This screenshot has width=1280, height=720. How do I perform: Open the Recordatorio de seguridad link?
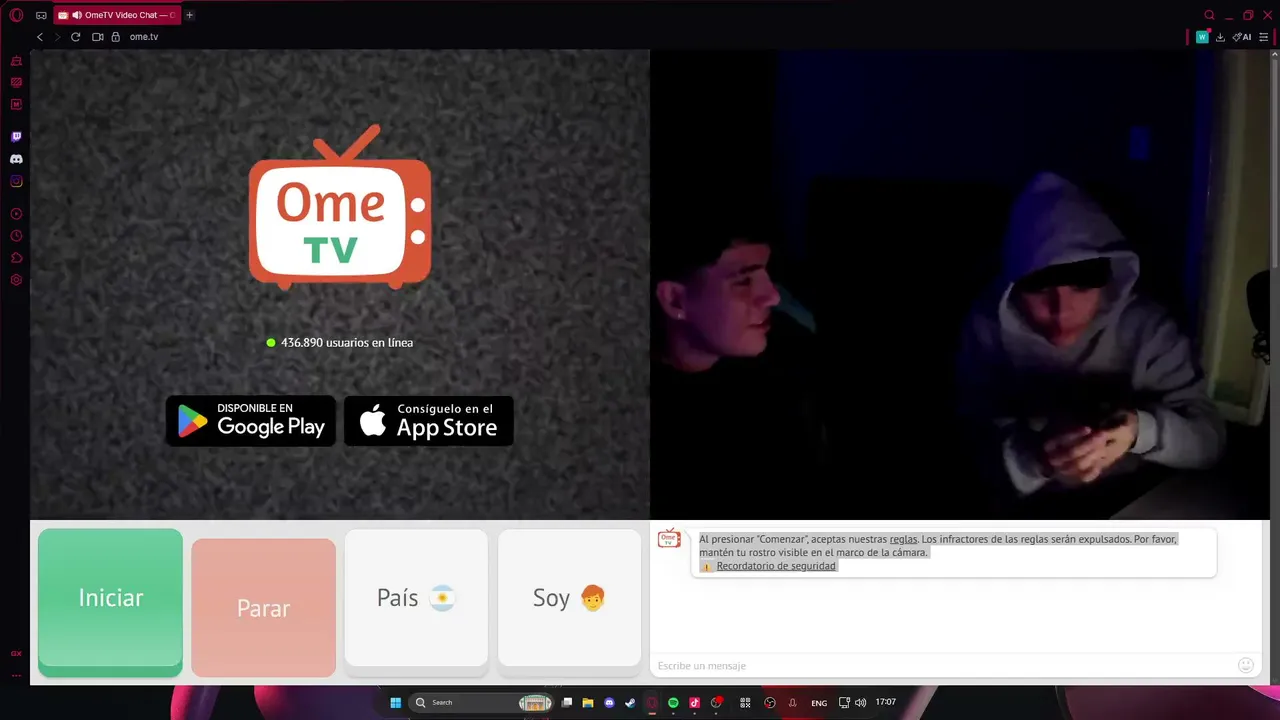coord(776,566)
